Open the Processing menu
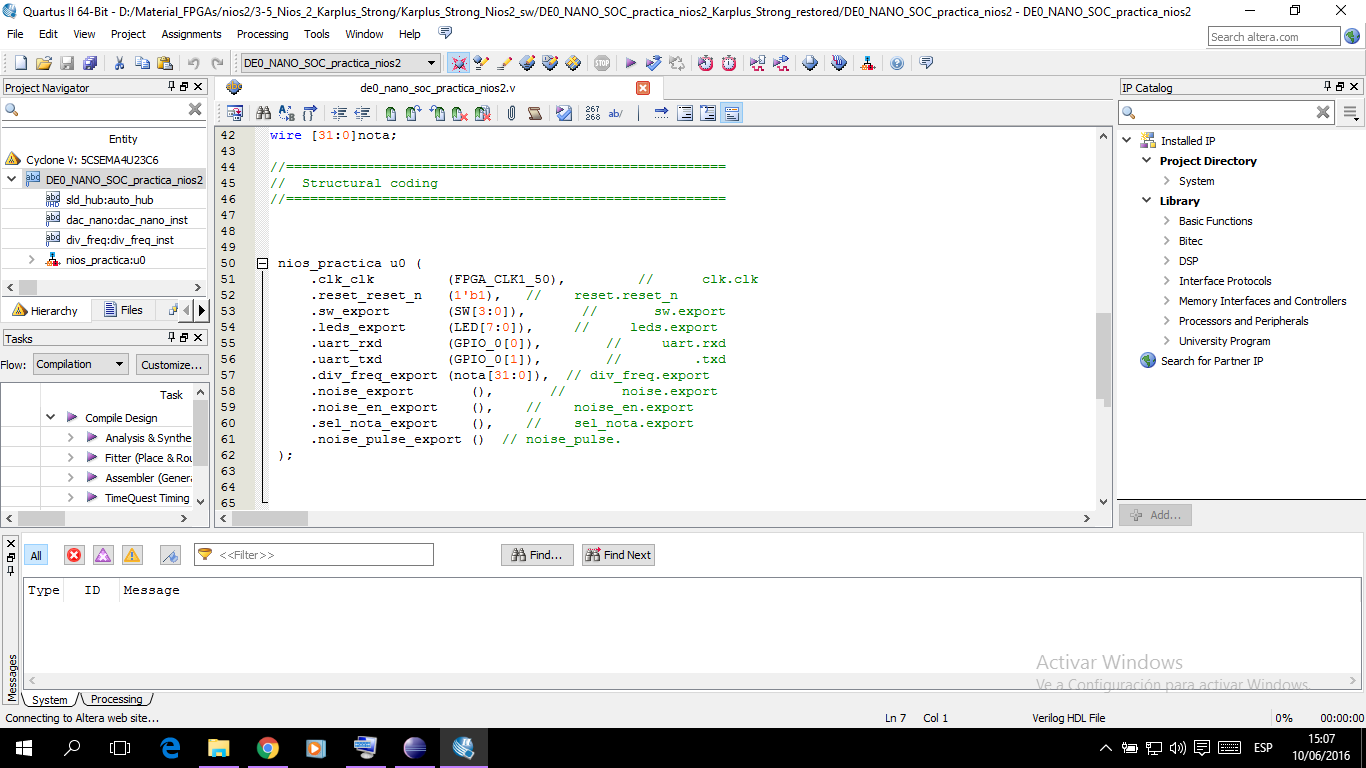Screen dimensions: 1366x768 click(263, 34)
